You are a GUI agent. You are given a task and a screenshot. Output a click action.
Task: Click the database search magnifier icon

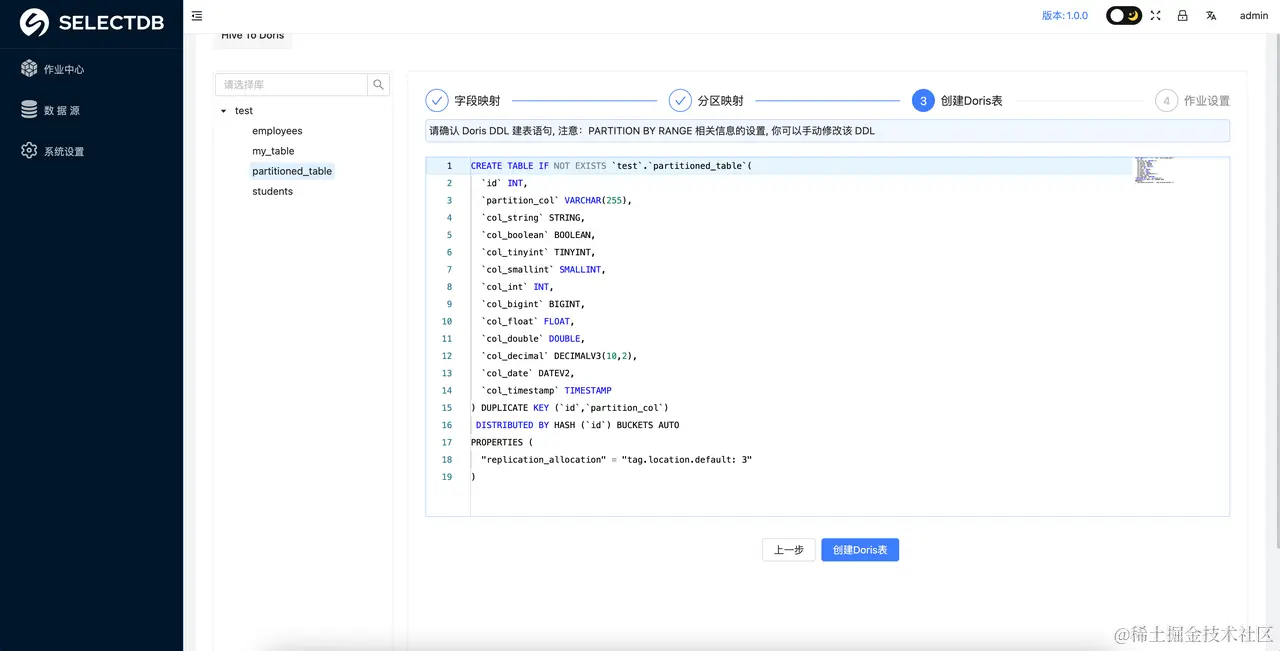point(379,85)
